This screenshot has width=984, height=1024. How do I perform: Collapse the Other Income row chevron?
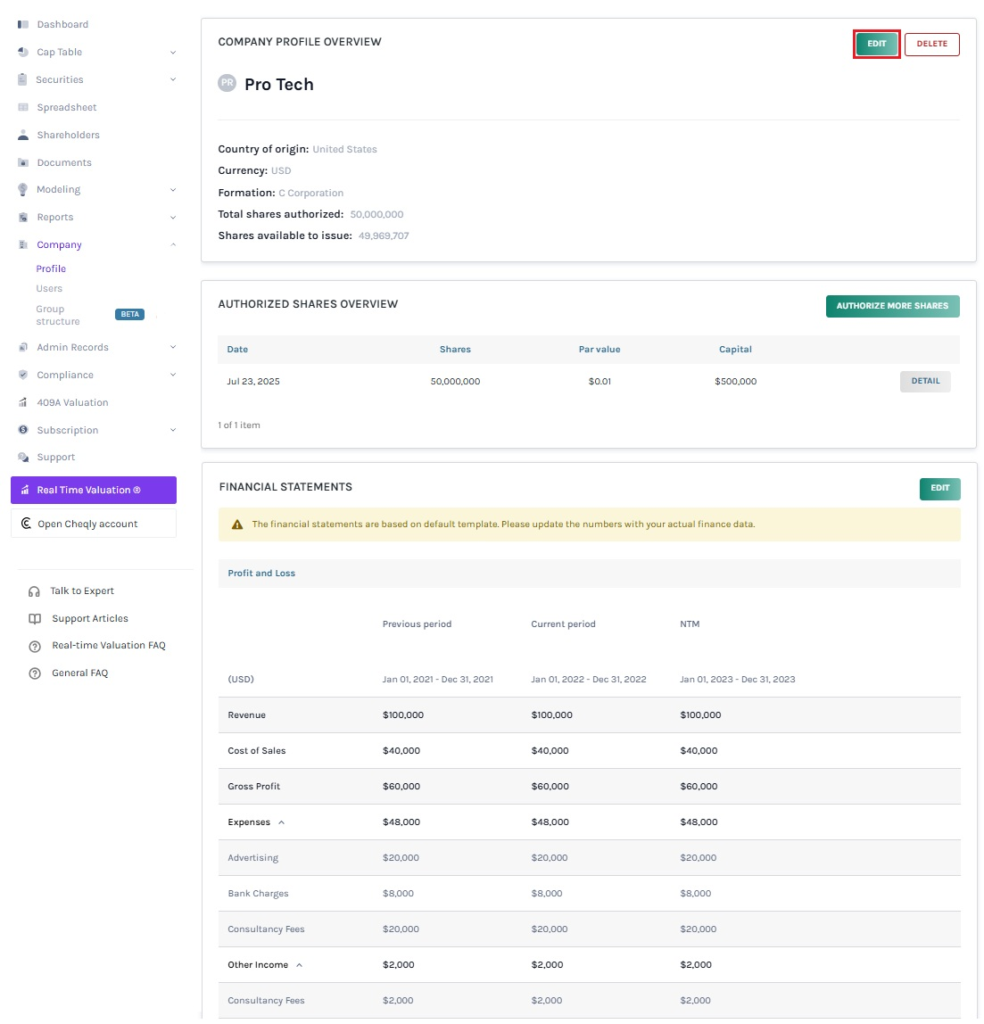click(x=299, y=965)
